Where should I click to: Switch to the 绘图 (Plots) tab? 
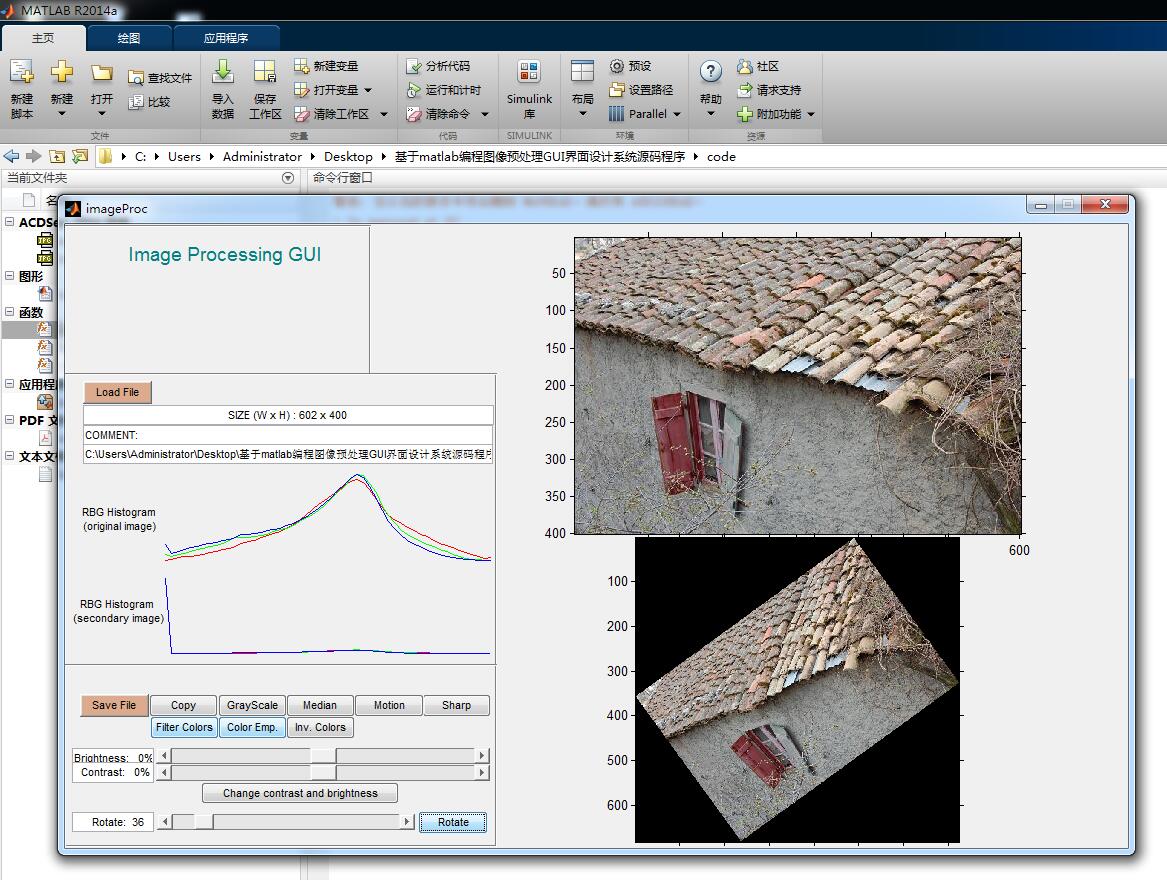pyautogui.click(x=129, y=38)
